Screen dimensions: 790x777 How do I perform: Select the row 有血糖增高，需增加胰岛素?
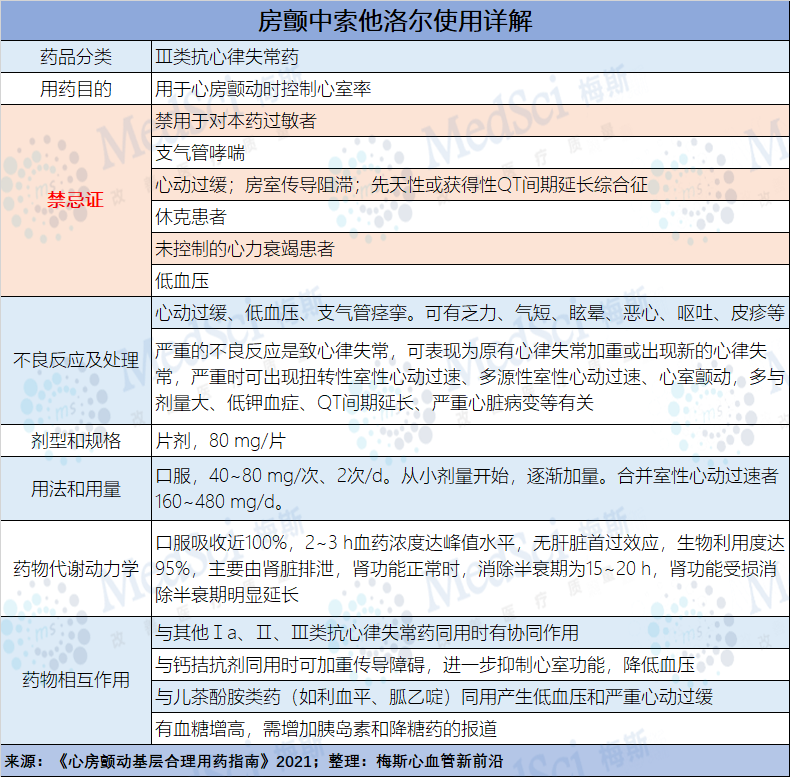point(471,729)
